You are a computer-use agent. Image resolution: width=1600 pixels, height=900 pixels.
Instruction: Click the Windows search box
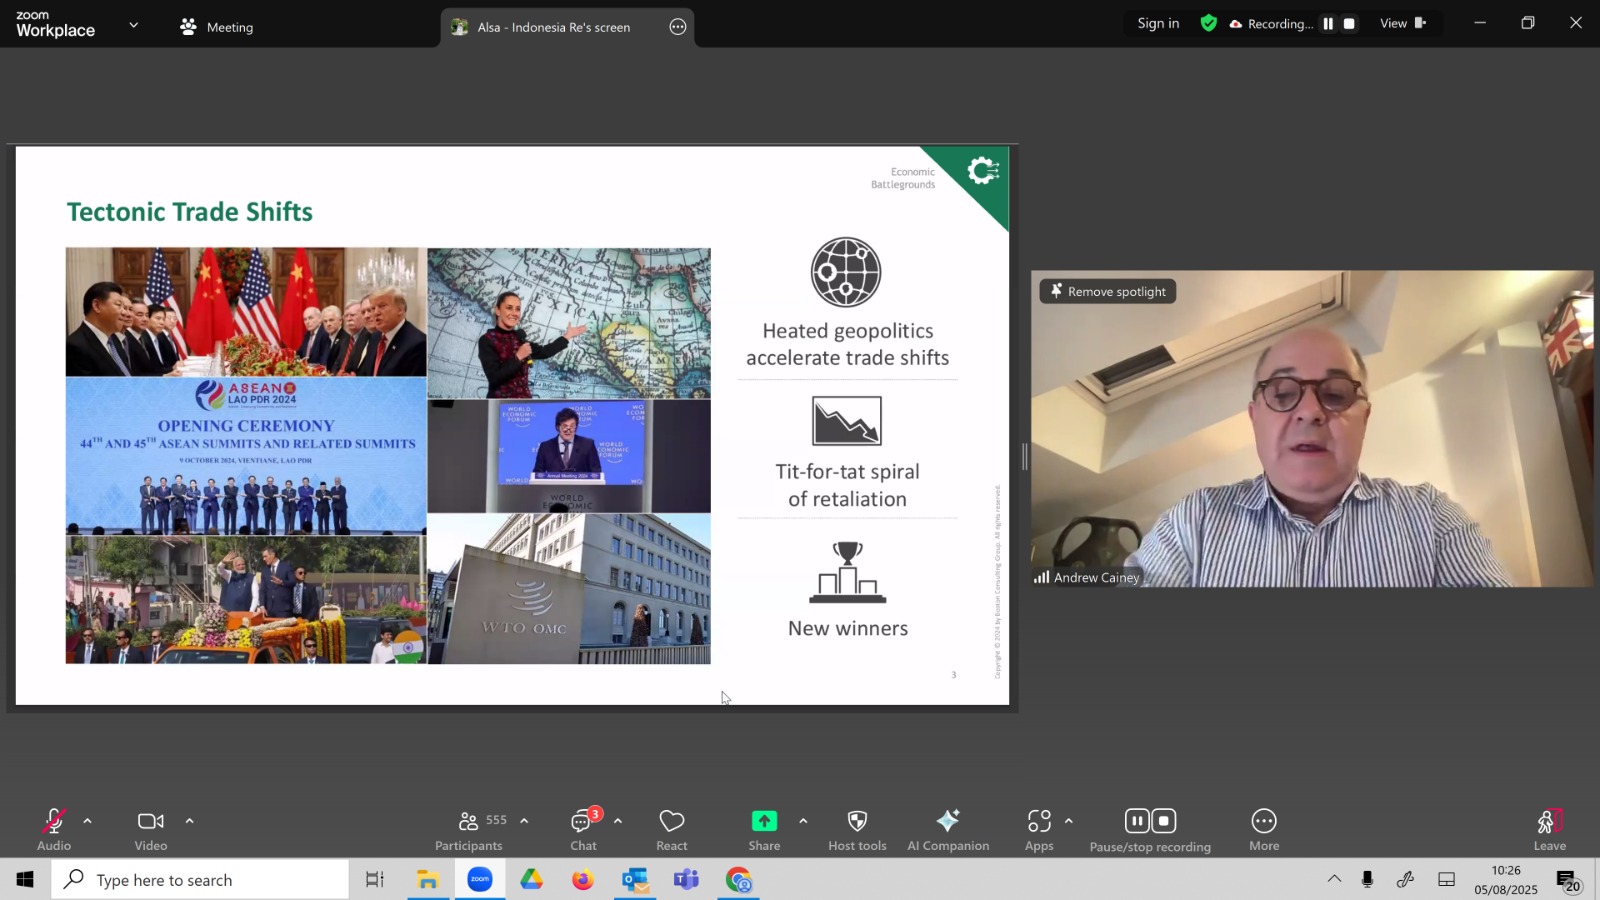pyautogui.click(x=200, y=880)
